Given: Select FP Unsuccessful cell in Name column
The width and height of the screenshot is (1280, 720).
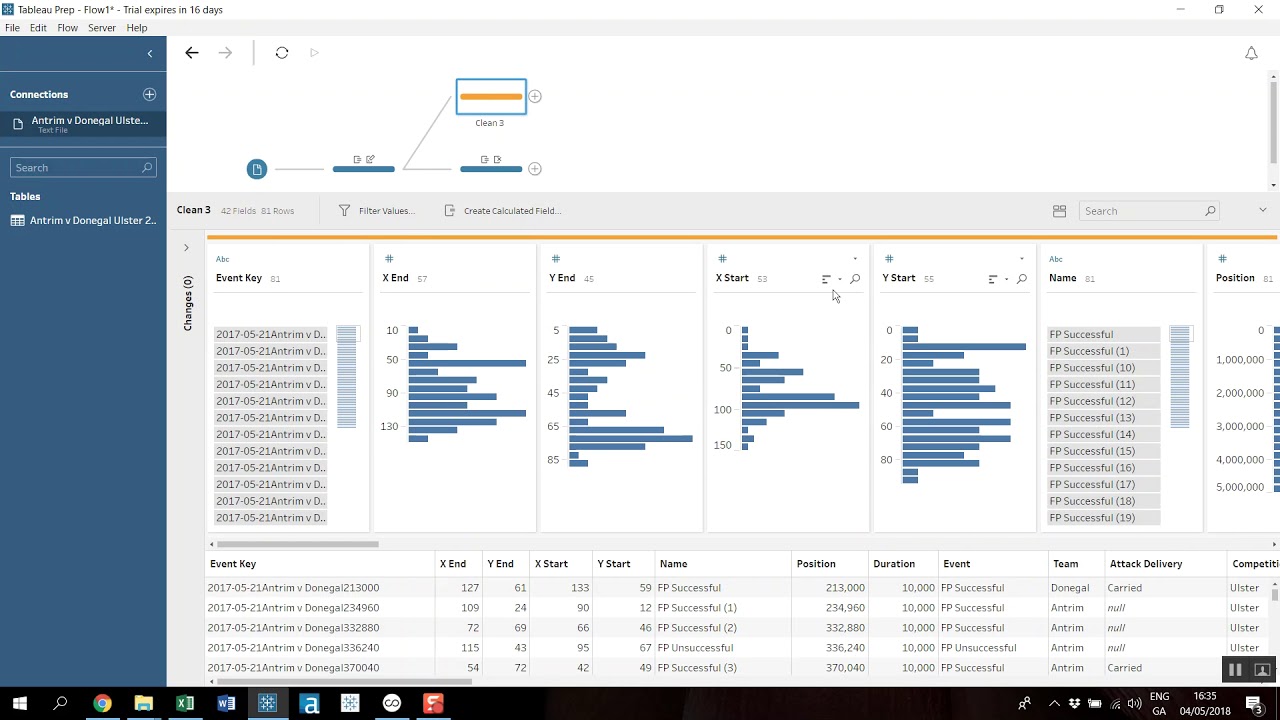Looking at the screenshot, I should point(695,648).
